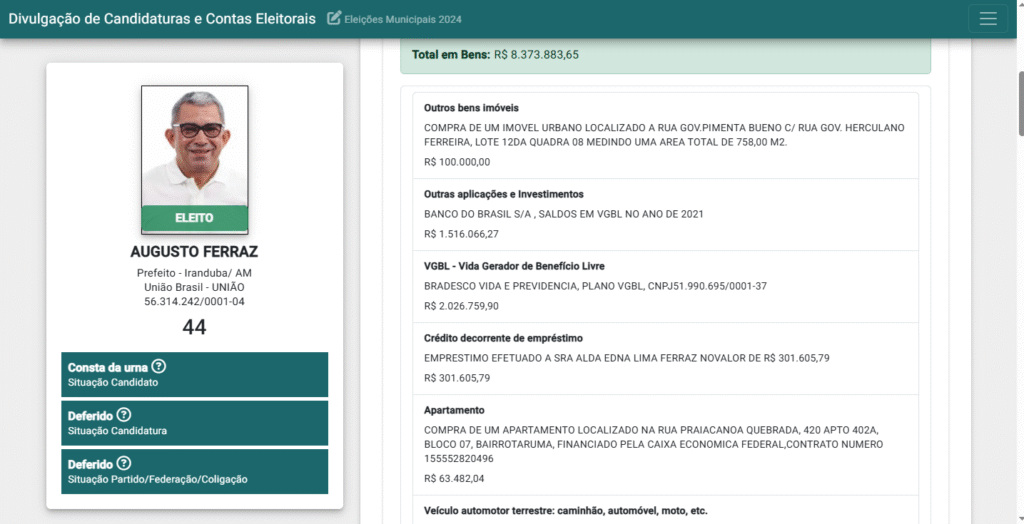
Task: Click the Outras aplicações e Investimentos entry
Action: [x=665, y=214]
